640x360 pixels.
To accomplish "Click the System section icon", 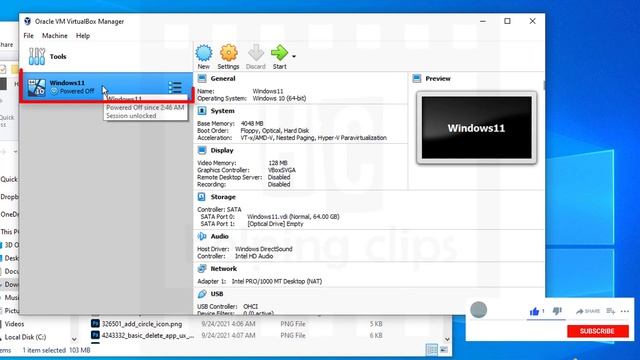I will pos(202,111).
